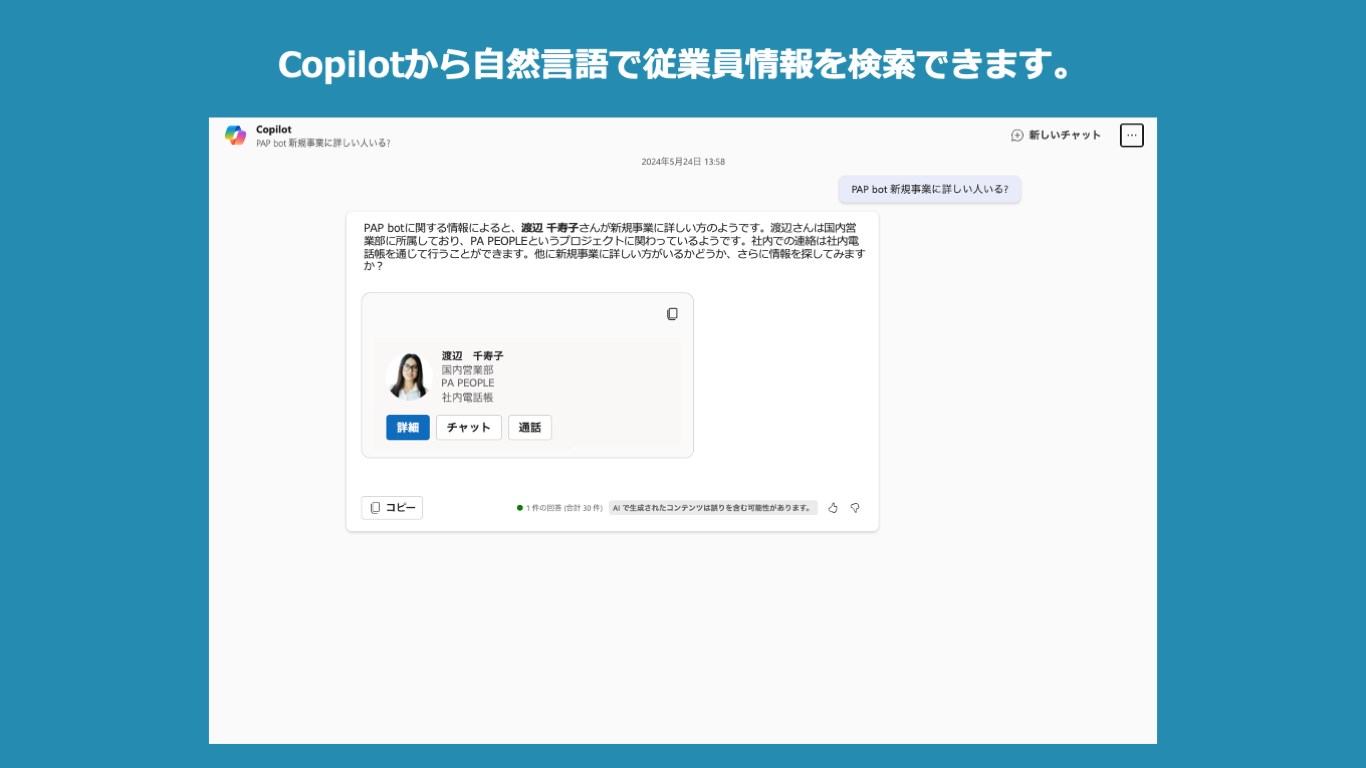The width and height of the screenshot is (1366, 768).
Task: Click the 国内営業部 department text
Action: click(468, 370)
